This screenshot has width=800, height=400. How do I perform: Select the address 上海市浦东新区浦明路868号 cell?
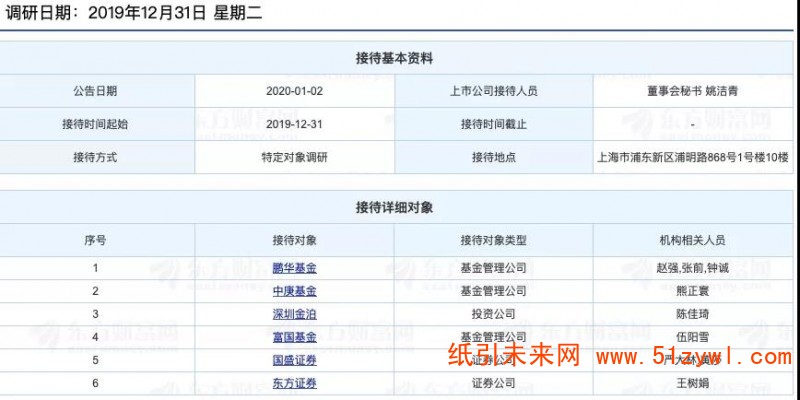(693, 158)
